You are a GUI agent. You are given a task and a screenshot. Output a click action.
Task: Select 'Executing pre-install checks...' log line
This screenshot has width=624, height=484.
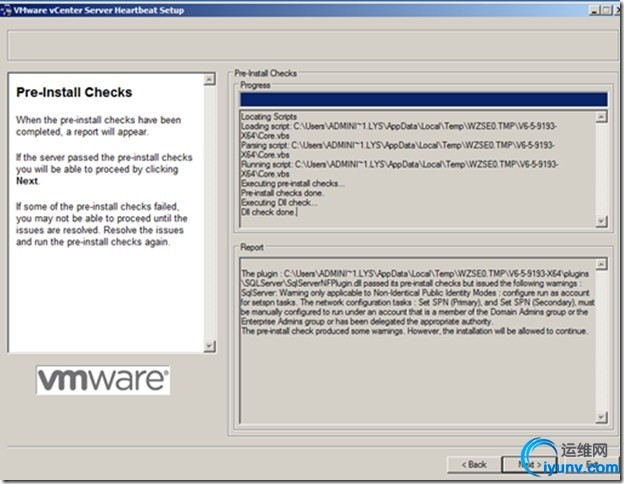coord(293,183)
